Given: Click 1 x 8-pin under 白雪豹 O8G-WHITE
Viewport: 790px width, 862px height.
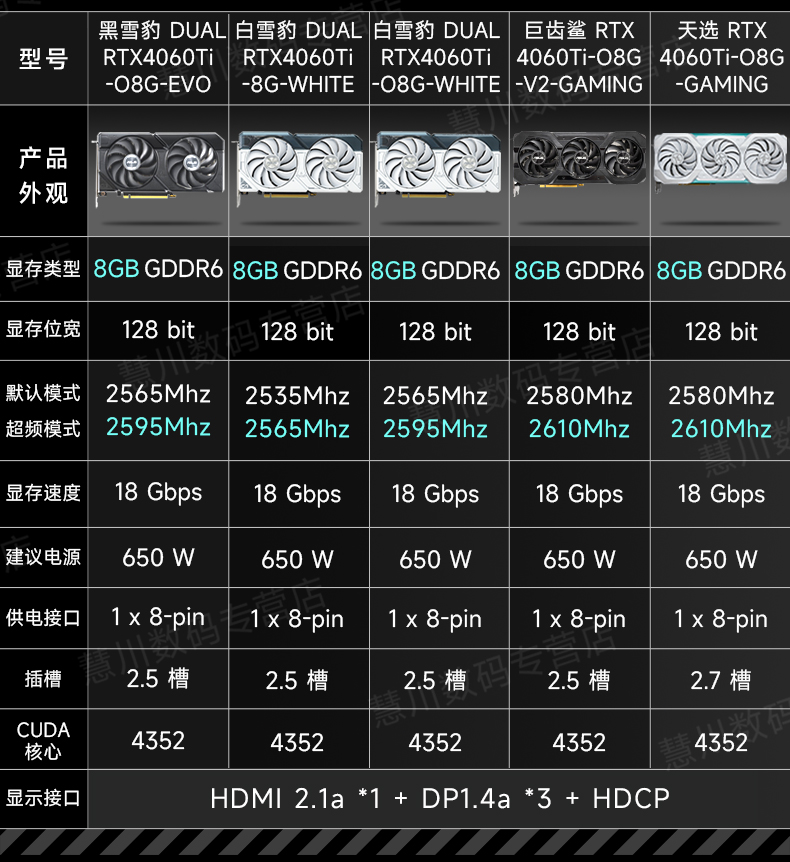Looking at the screenshot, I should [435, 619].
